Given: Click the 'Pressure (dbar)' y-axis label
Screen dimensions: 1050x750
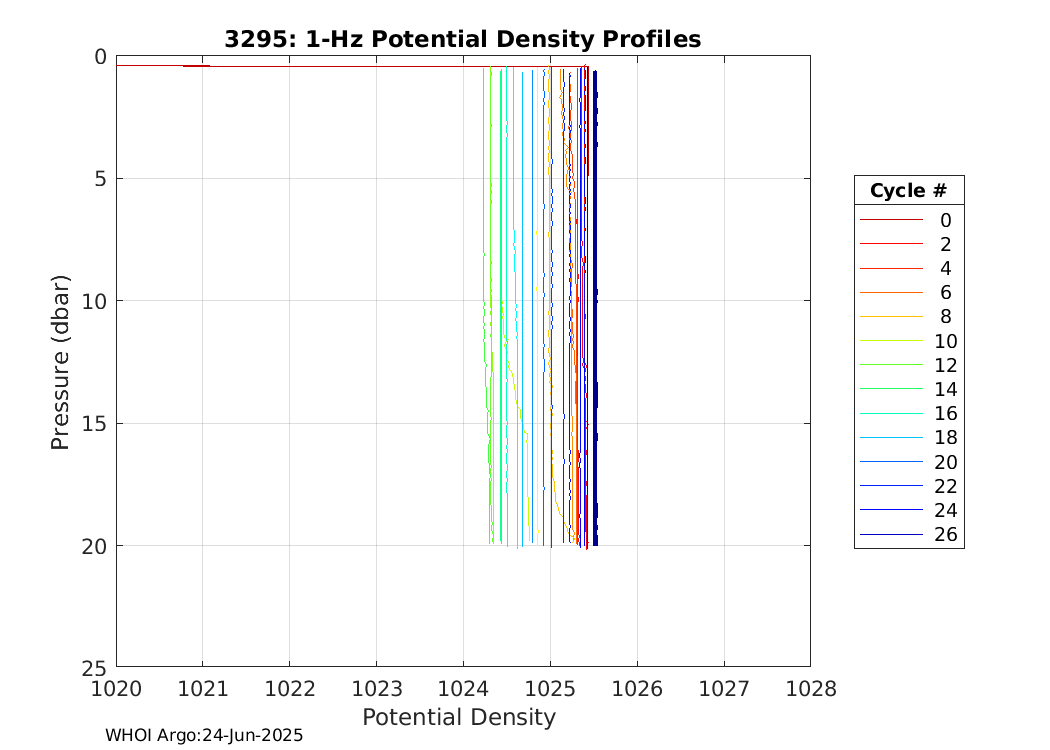Looking at the screenshot, I should point(60,362).
